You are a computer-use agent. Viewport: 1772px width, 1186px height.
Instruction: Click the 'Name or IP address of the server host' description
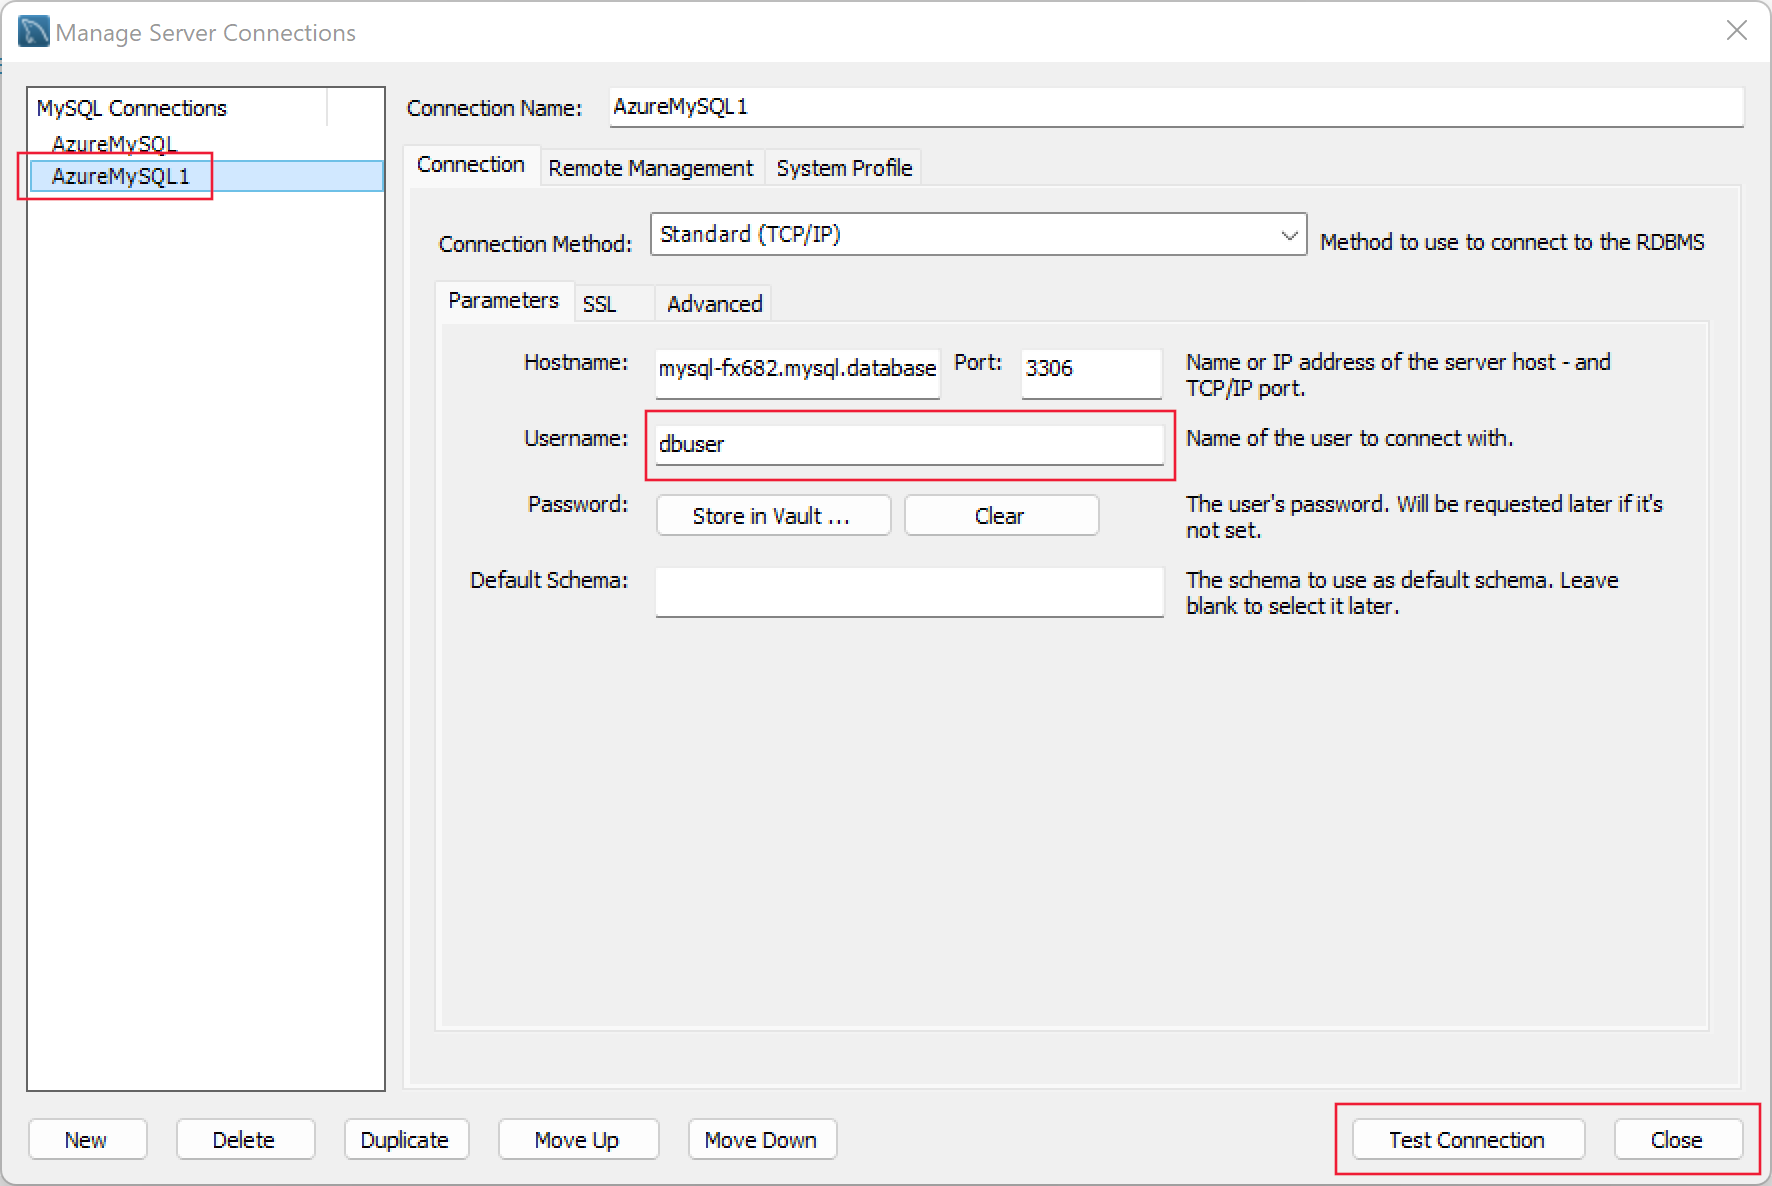click(x=1398, y=375)
